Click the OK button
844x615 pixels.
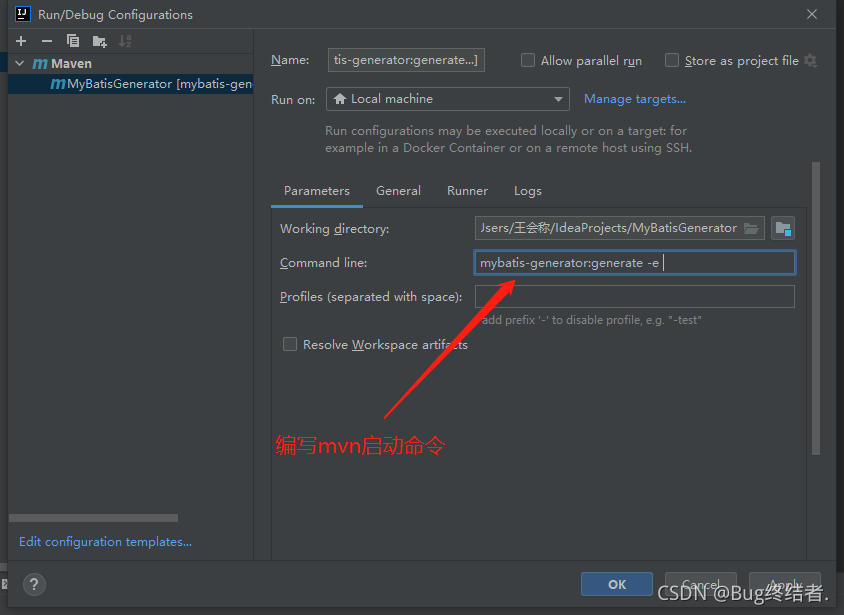pyautogui.click(x=617, y=584)
